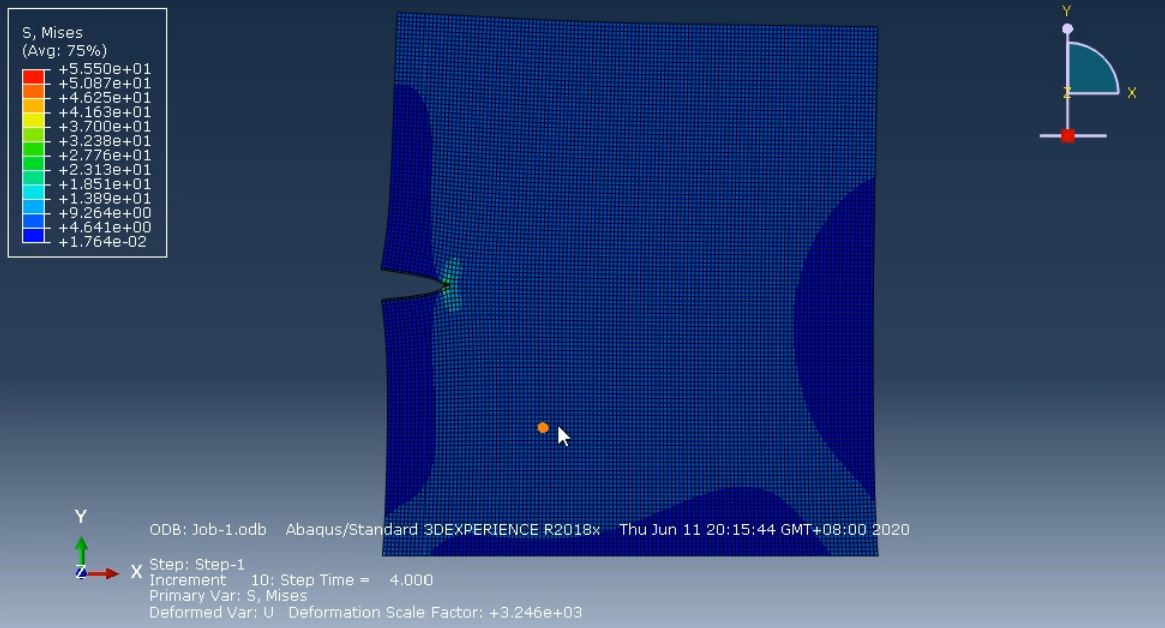Click the top handle of the 3D compass Y axis

pyautogui.click(x=1068, y=29)
